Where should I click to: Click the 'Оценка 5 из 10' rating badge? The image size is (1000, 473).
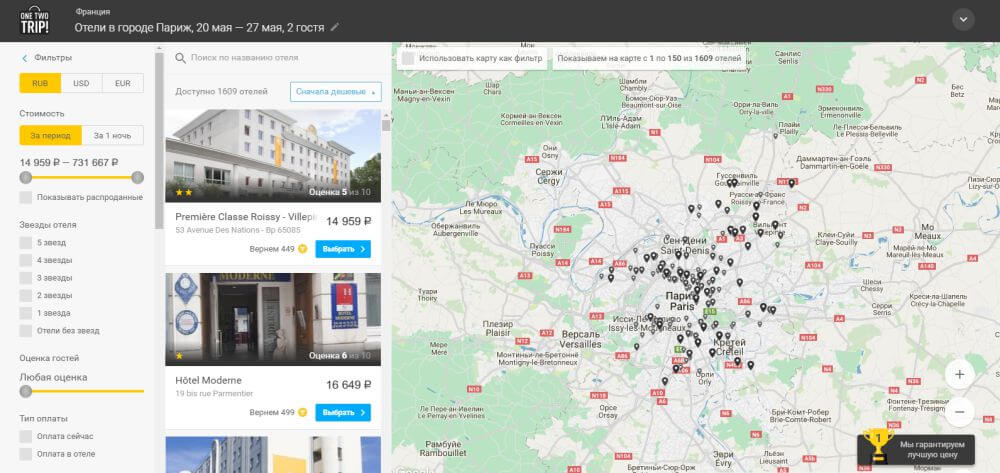(x=339, y=192)
